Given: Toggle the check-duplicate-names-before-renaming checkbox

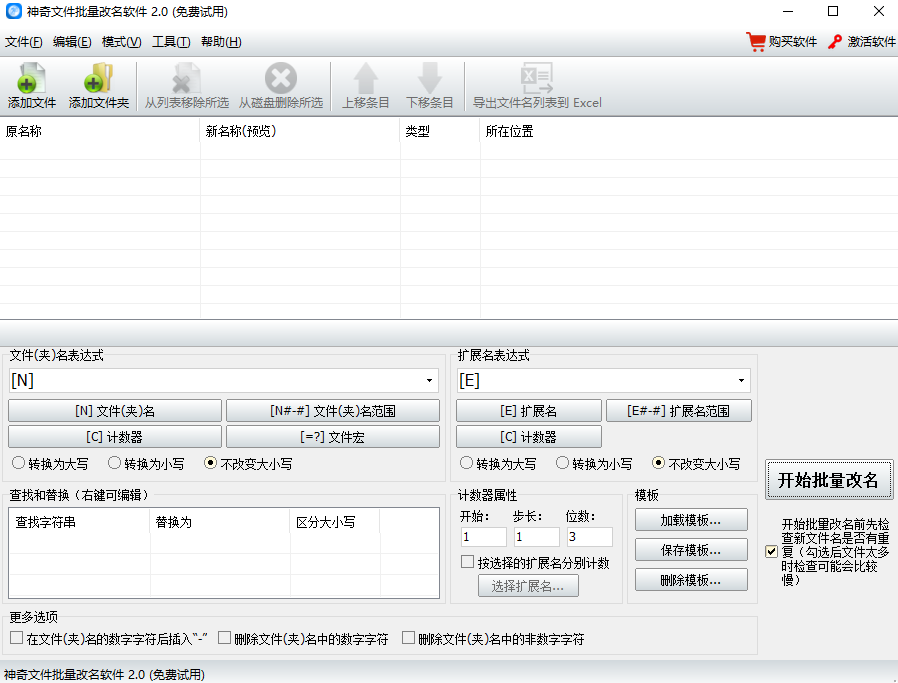Looking at the screenshot, I should pyautogui.click(x=771, y=552).
